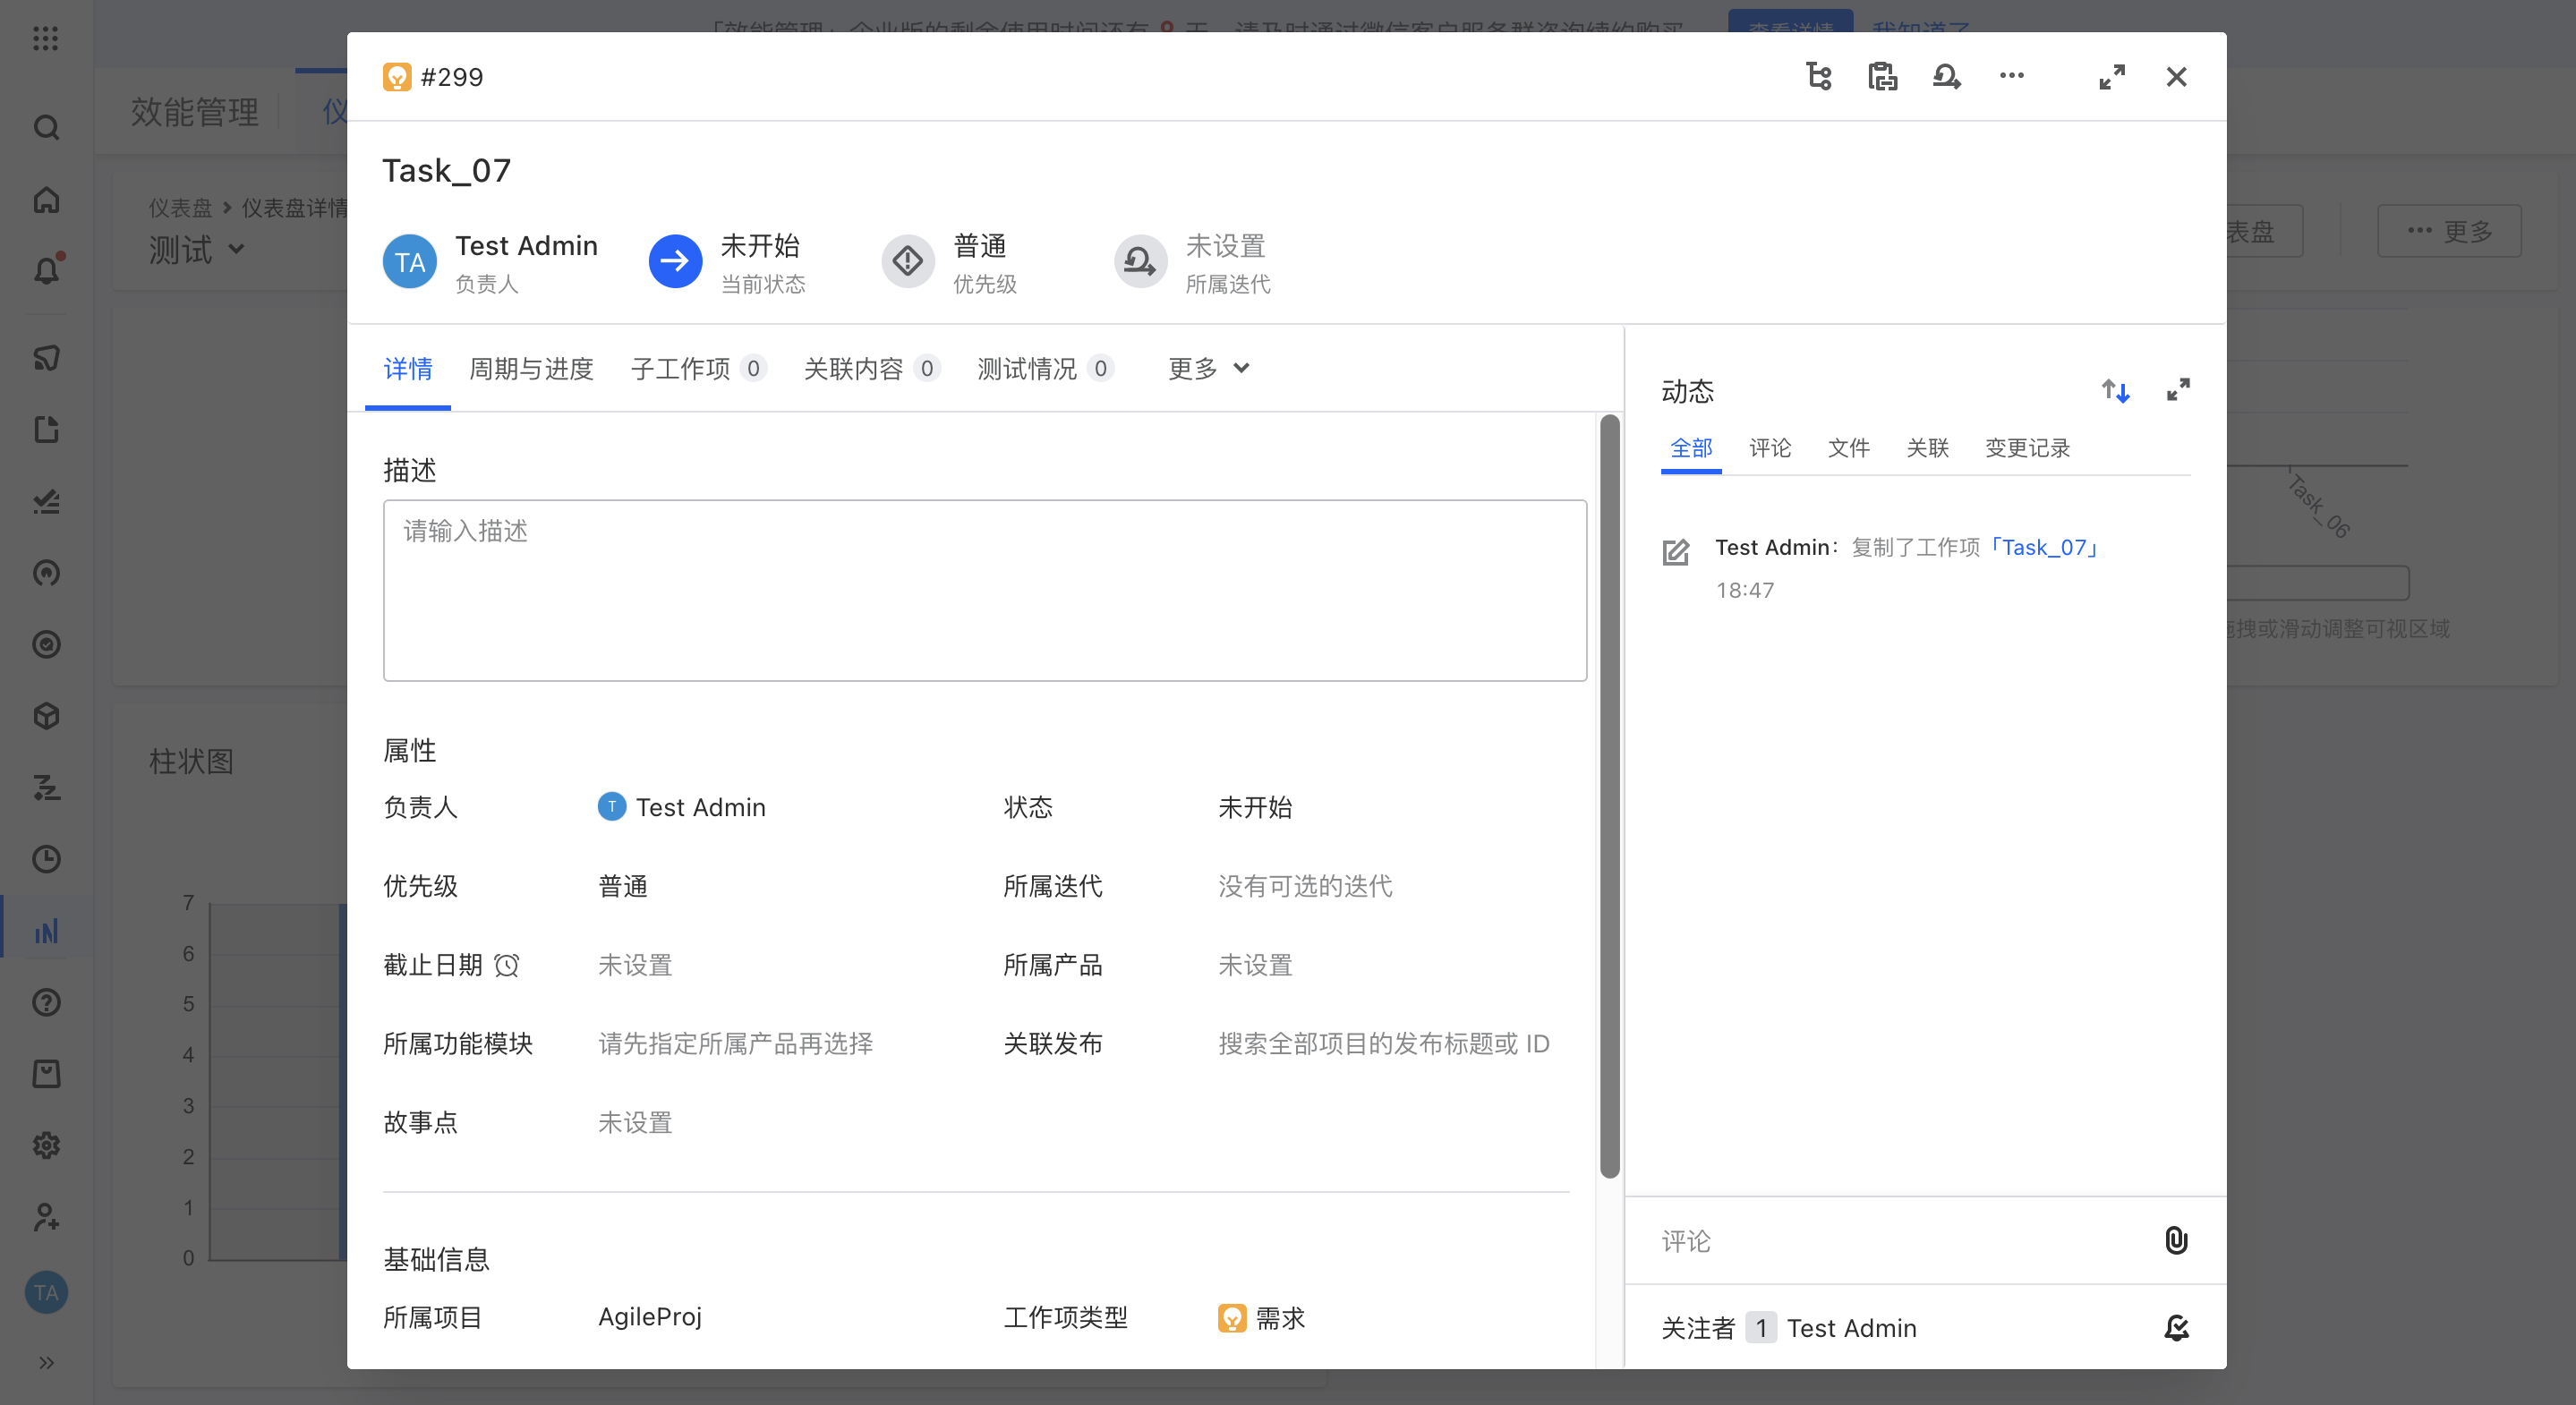Change current status 未开始 in header
The height and width of the screenshot is (1405, 2576).
tap(728, 263)
